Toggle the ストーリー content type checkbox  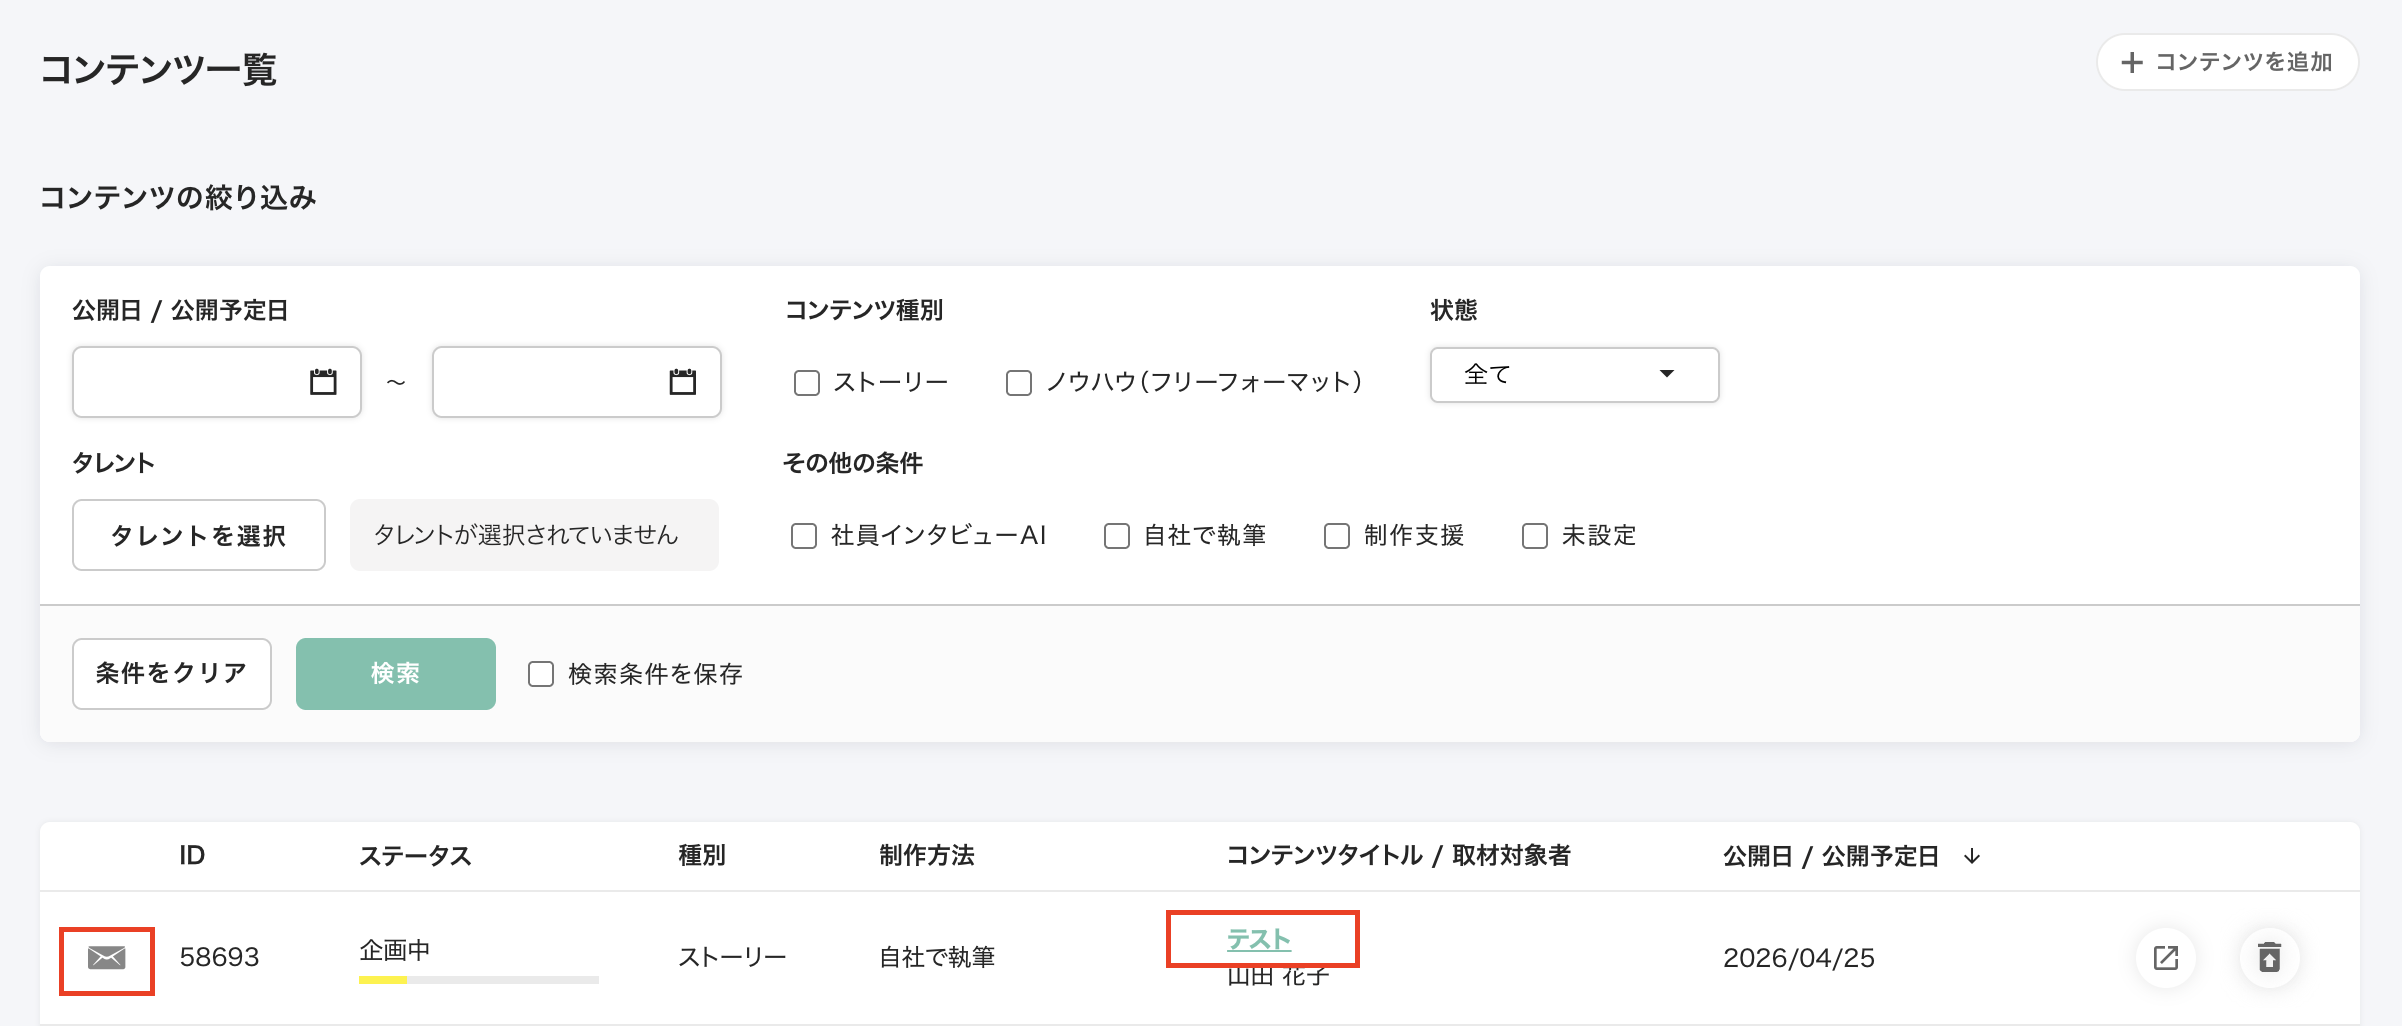point(806,383)
